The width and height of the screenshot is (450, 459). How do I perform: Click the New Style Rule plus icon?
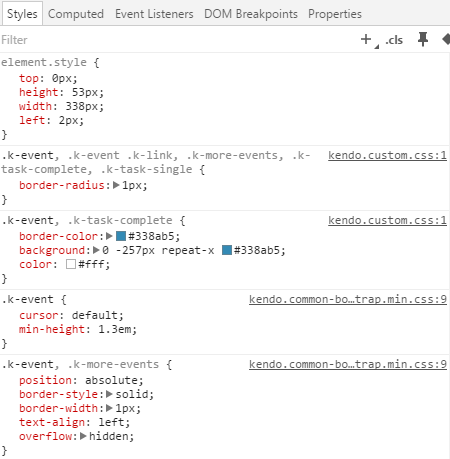(366, 39)
